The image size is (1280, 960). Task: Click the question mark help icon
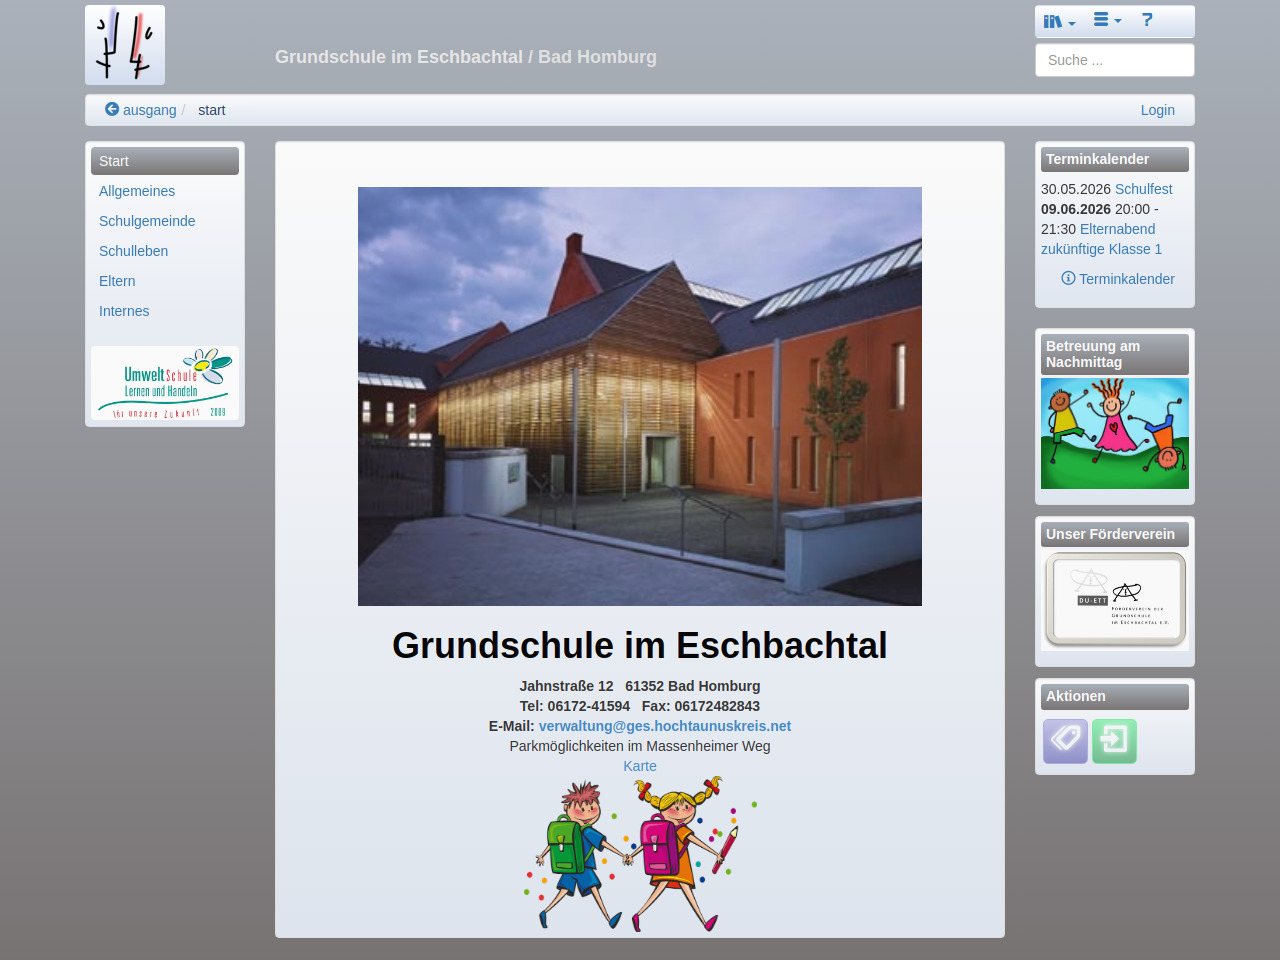tap(1147, 20)
